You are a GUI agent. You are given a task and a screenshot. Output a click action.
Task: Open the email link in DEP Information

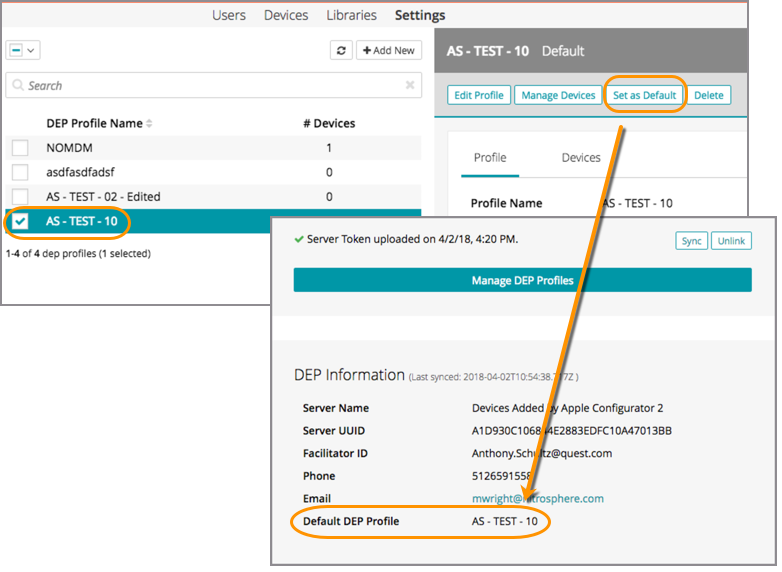pos(537,498)
